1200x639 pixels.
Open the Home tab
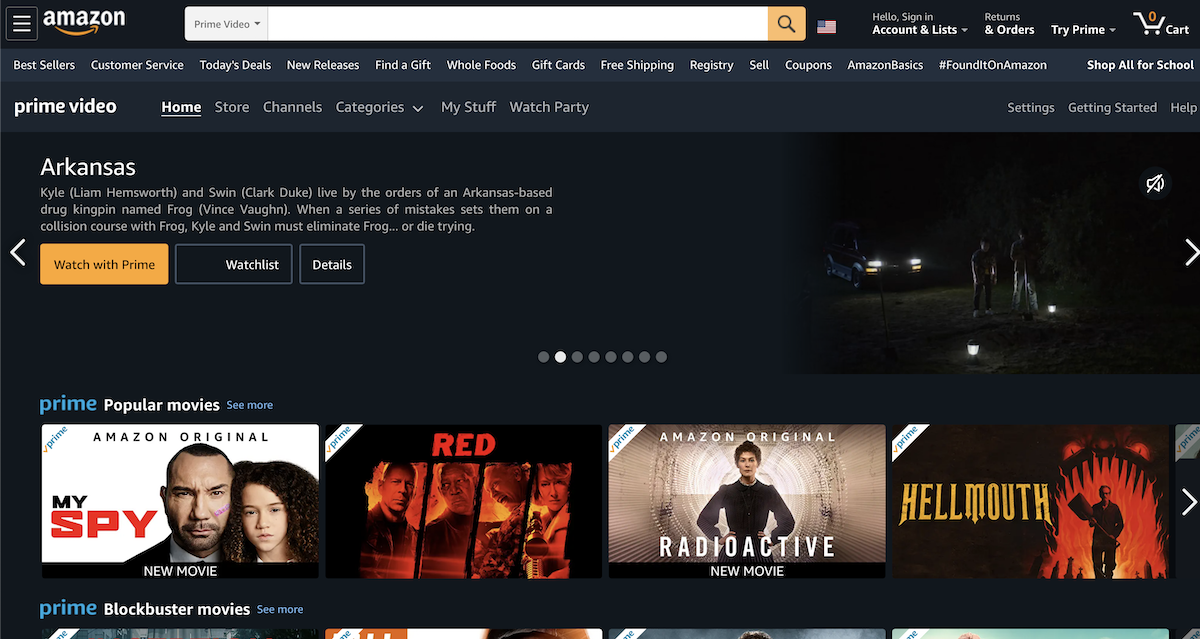point(181,107)
